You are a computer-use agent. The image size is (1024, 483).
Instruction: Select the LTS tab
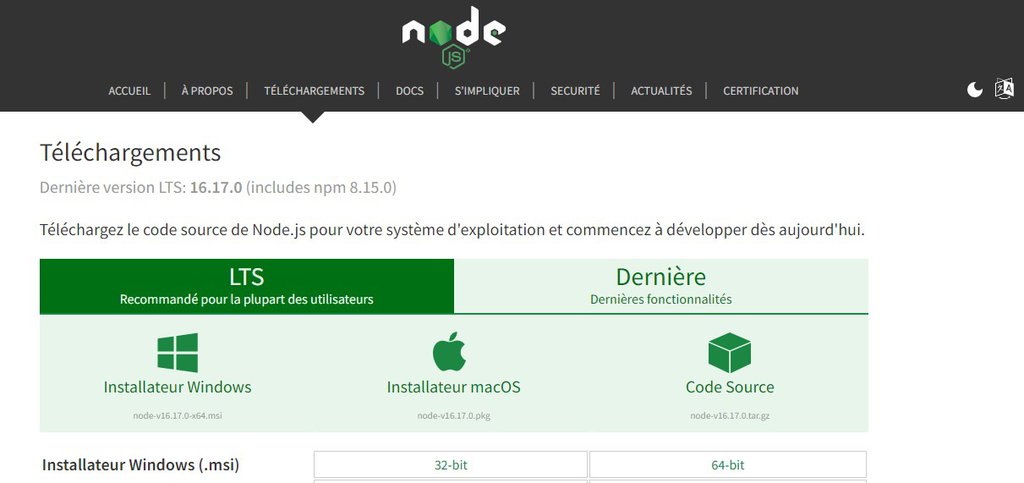coord(247,287)
